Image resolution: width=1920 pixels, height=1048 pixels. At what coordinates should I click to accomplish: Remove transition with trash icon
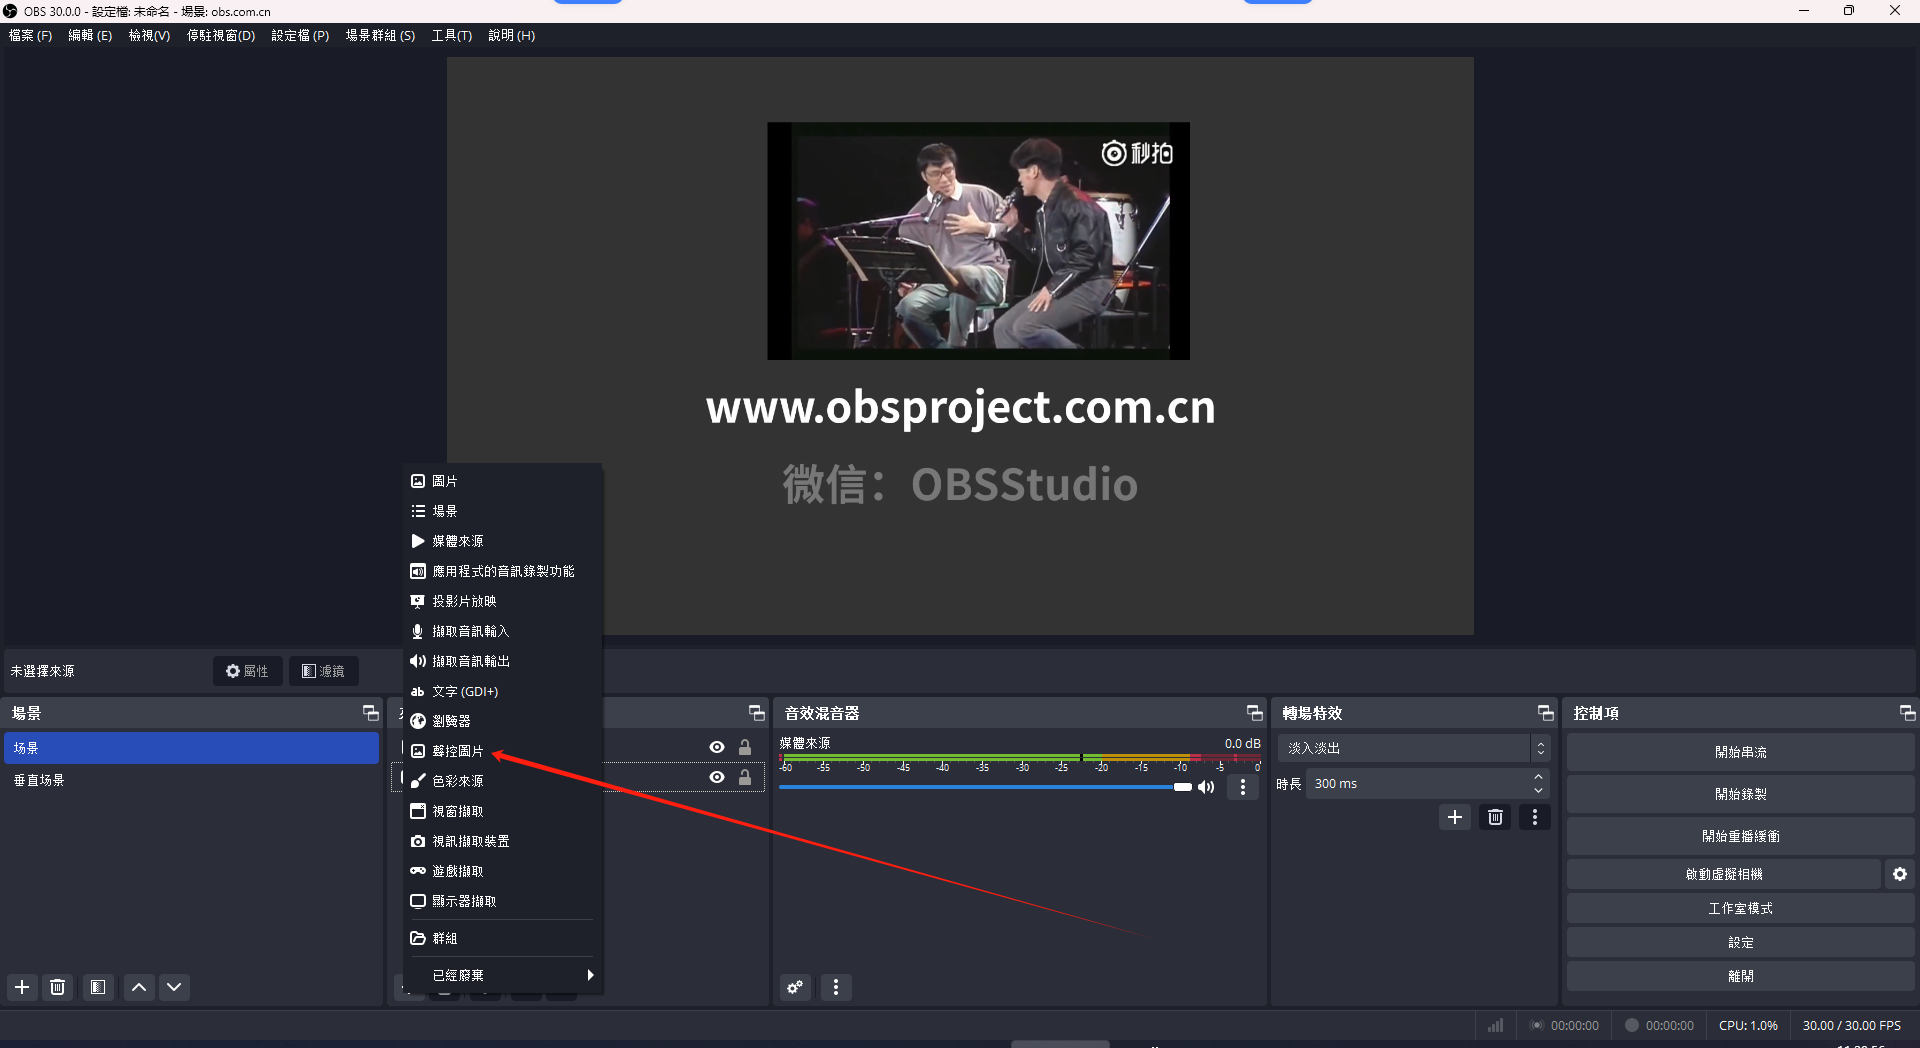click(x=1495, y=817)
